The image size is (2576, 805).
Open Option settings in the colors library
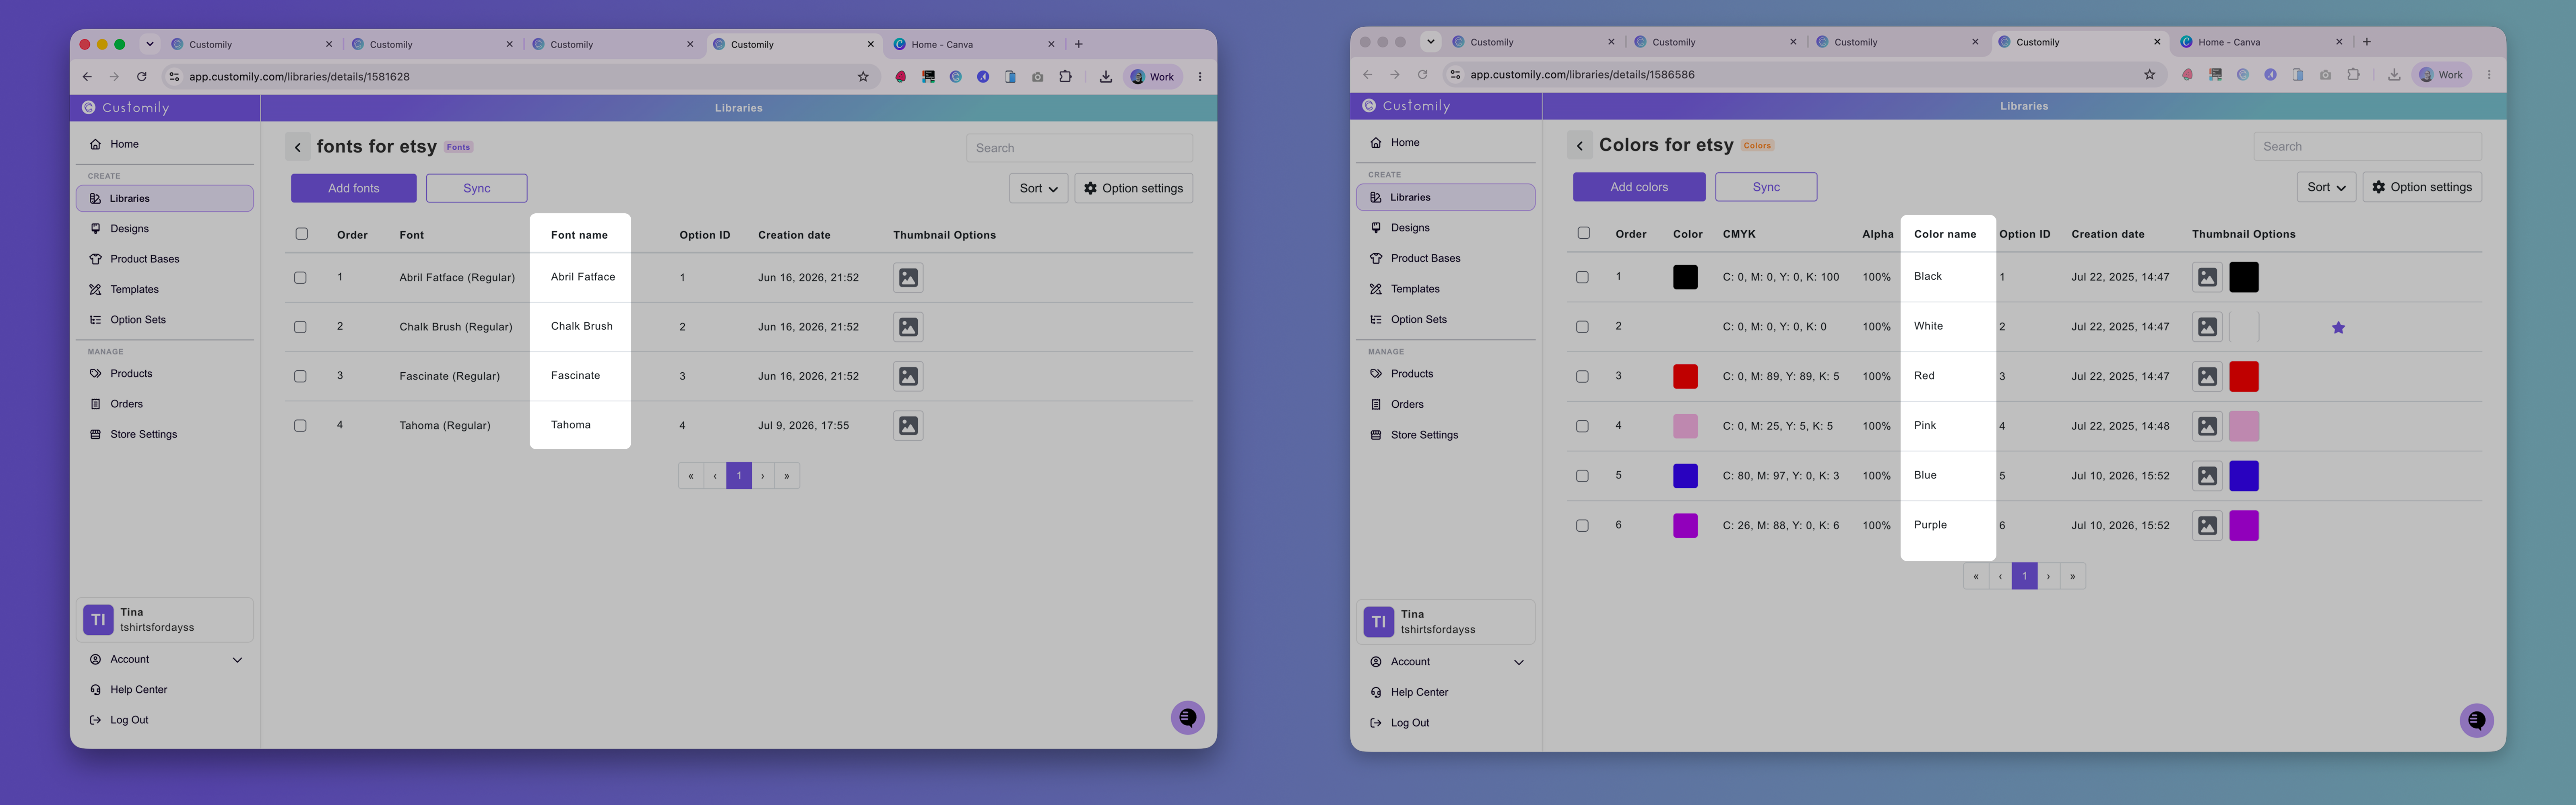2422,187
